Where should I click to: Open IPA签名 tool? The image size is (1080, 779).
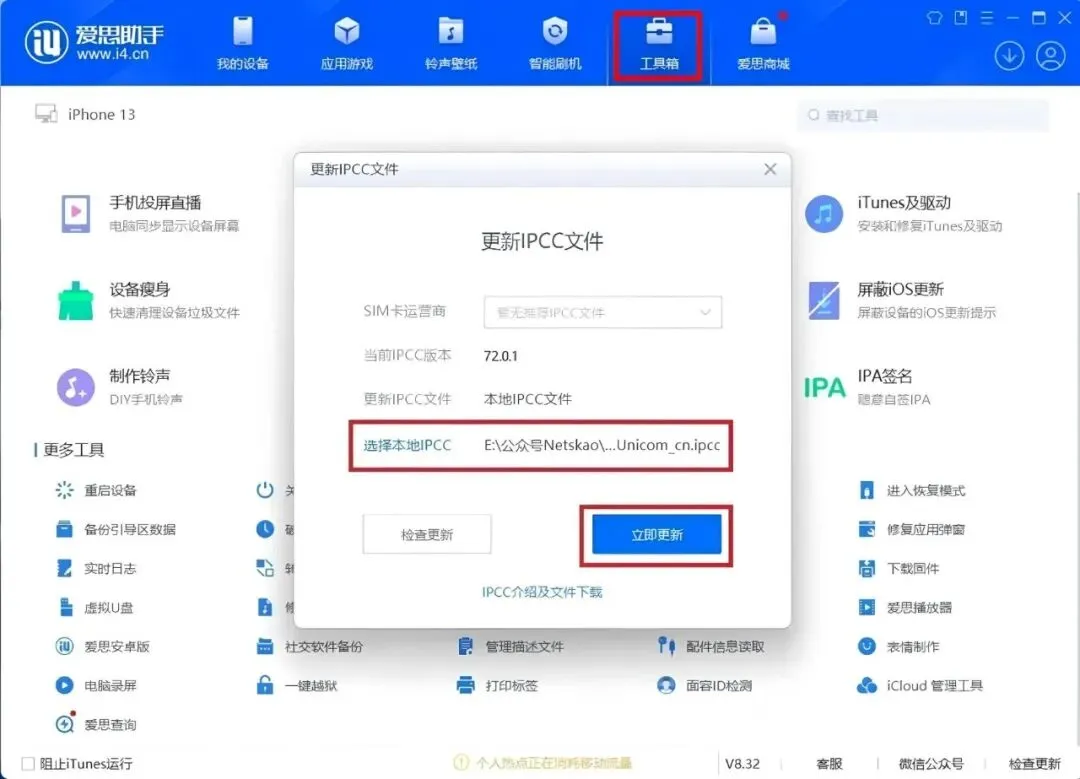click(x=868, y=387)
